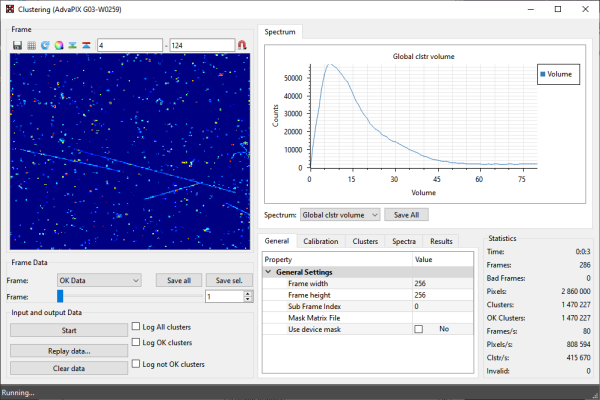Click the green under-range warning icon
This screenshot has width=600, height=400.
point(73,45)
